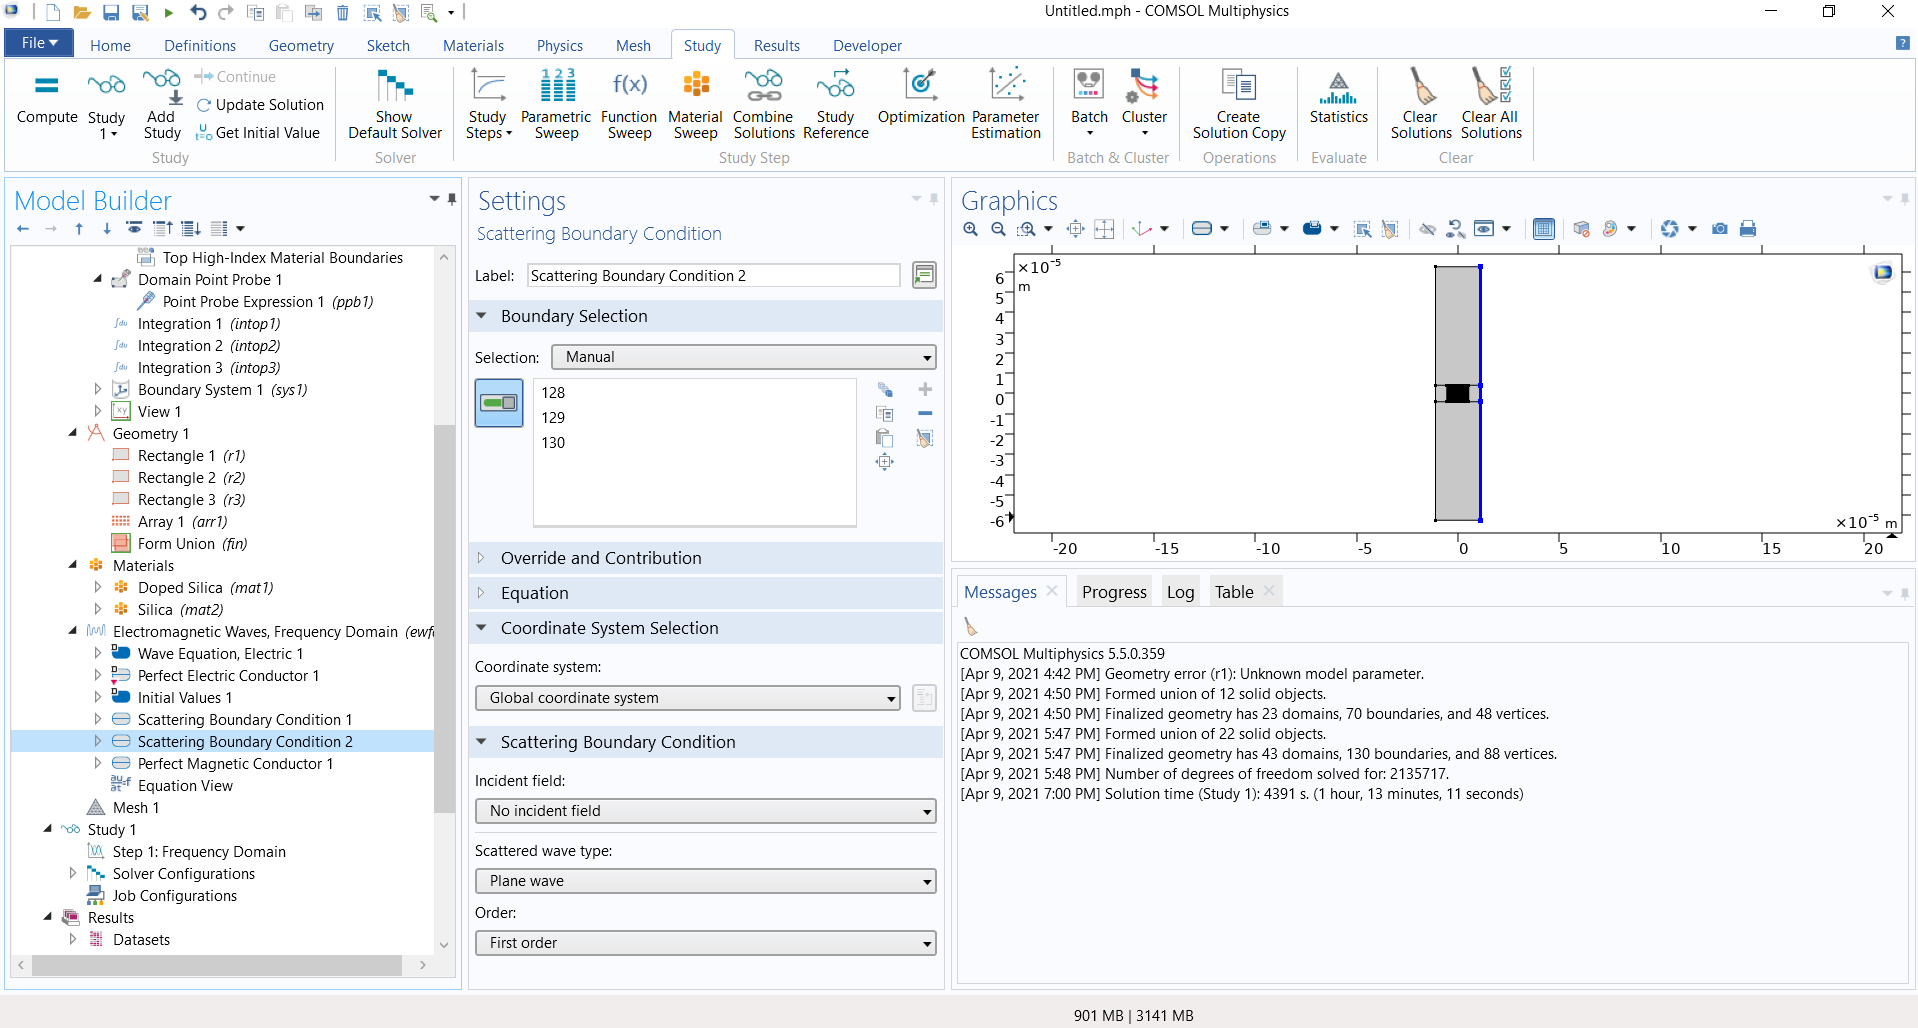This screenshot has width=1918, height=1028.
Task: Click the Function Sweep icon
Action: click(x=629, y=104)
